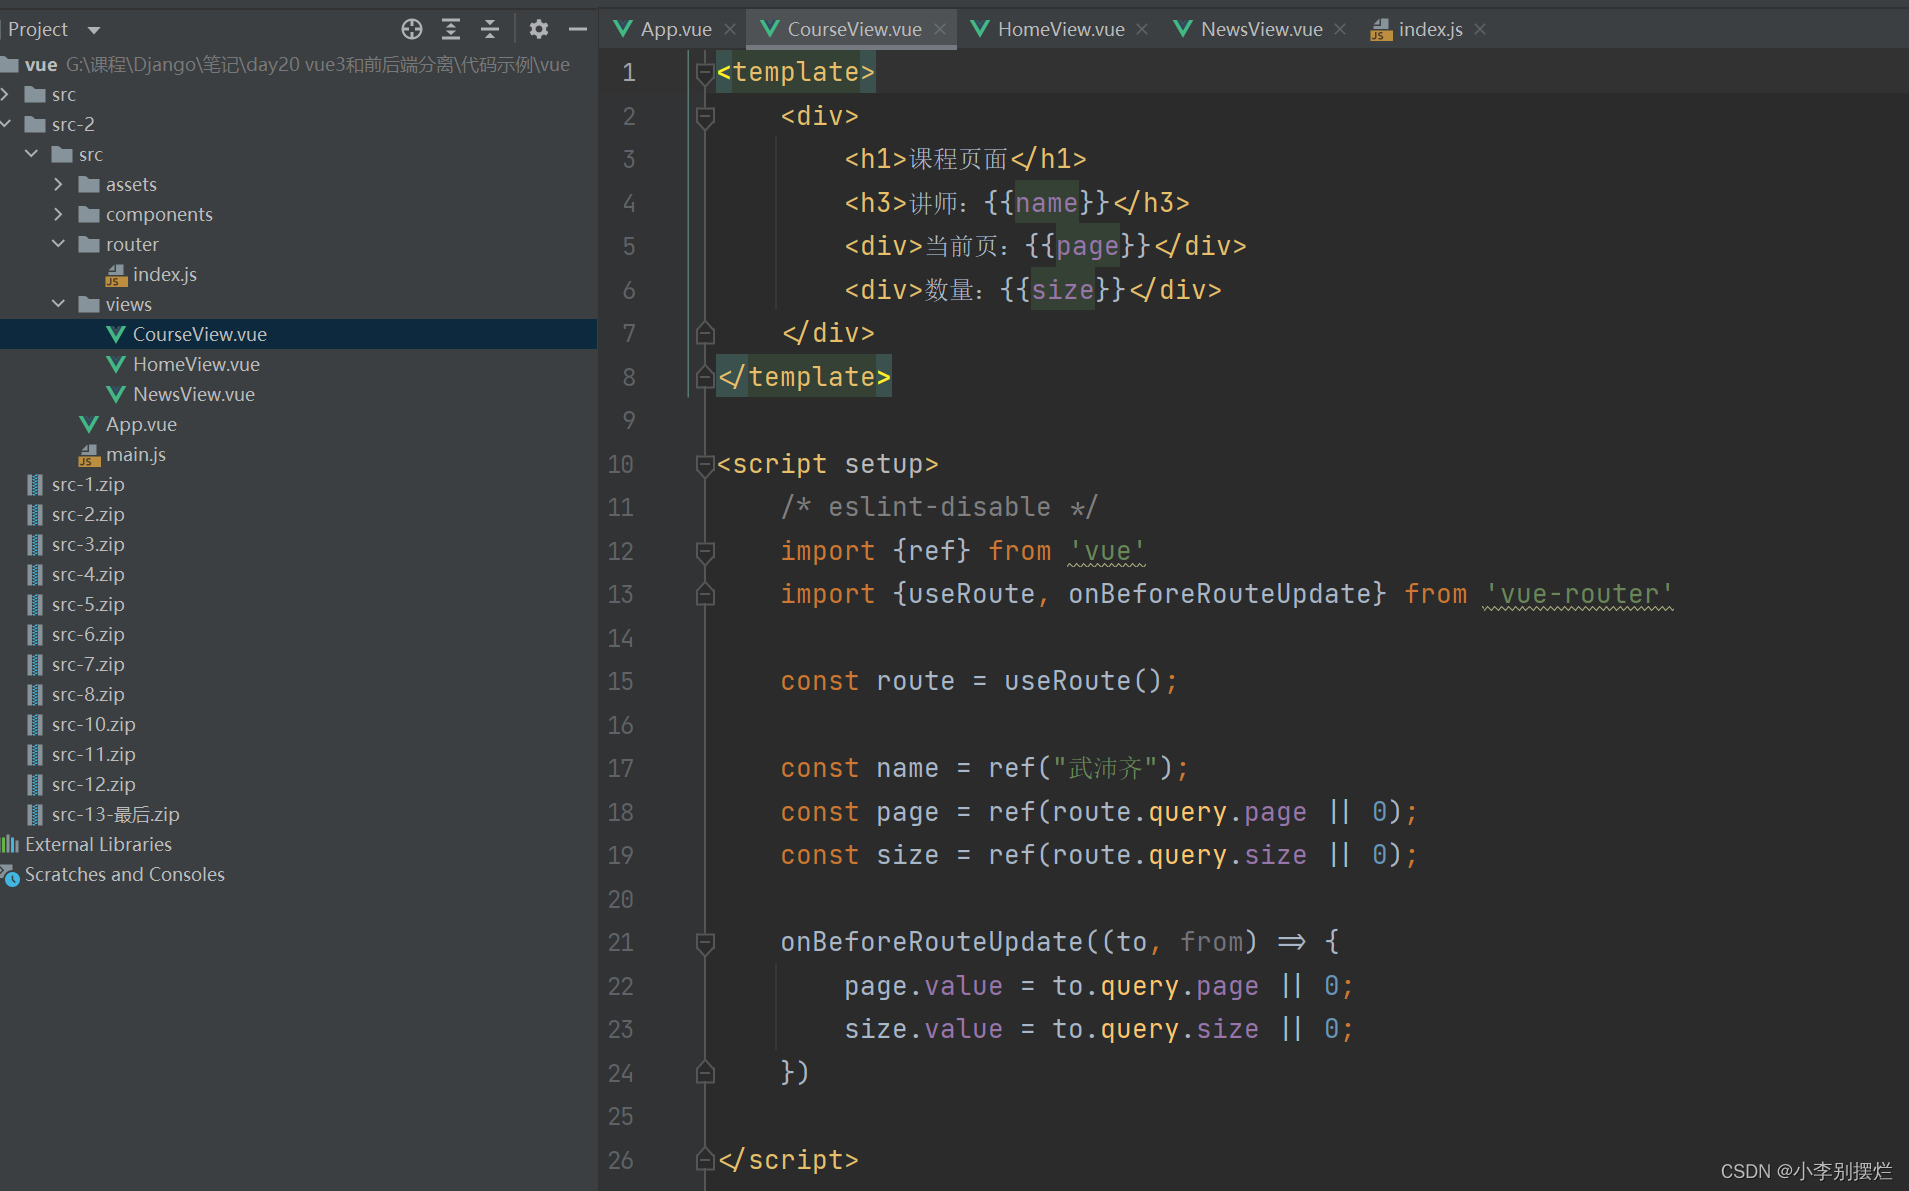Viewport: 1909px width, 1191px height.
Task: Select the src-8.zip archive
Action: [298, 694]
